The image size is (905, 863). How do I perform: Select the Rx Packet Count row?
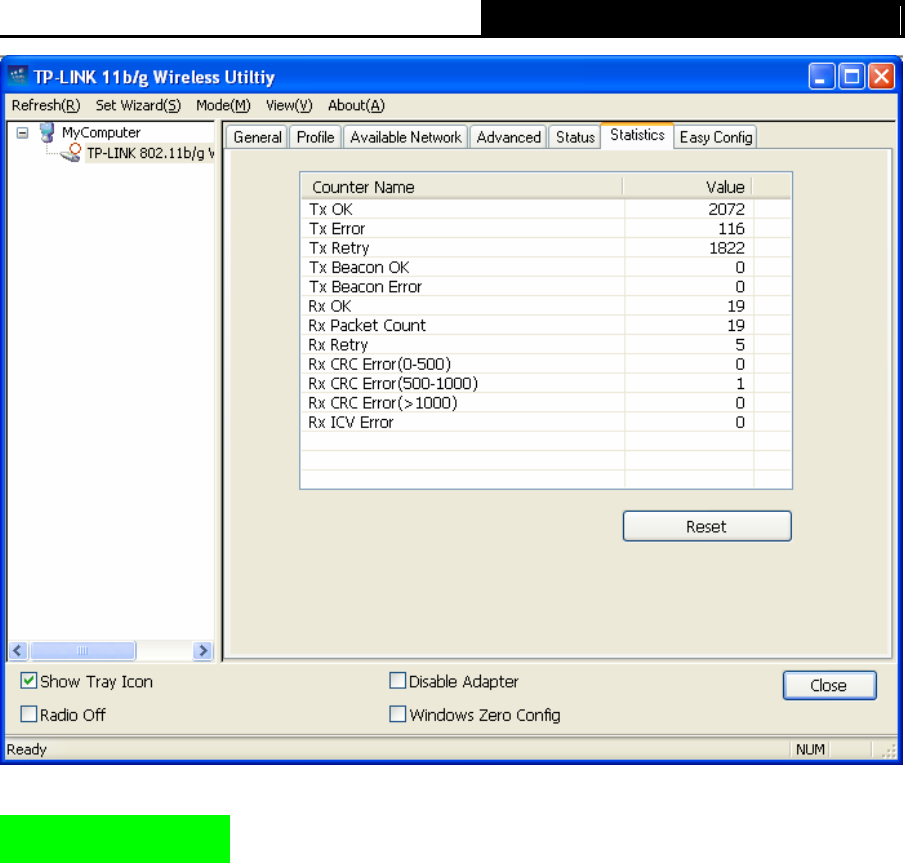[x=546, y=326]
